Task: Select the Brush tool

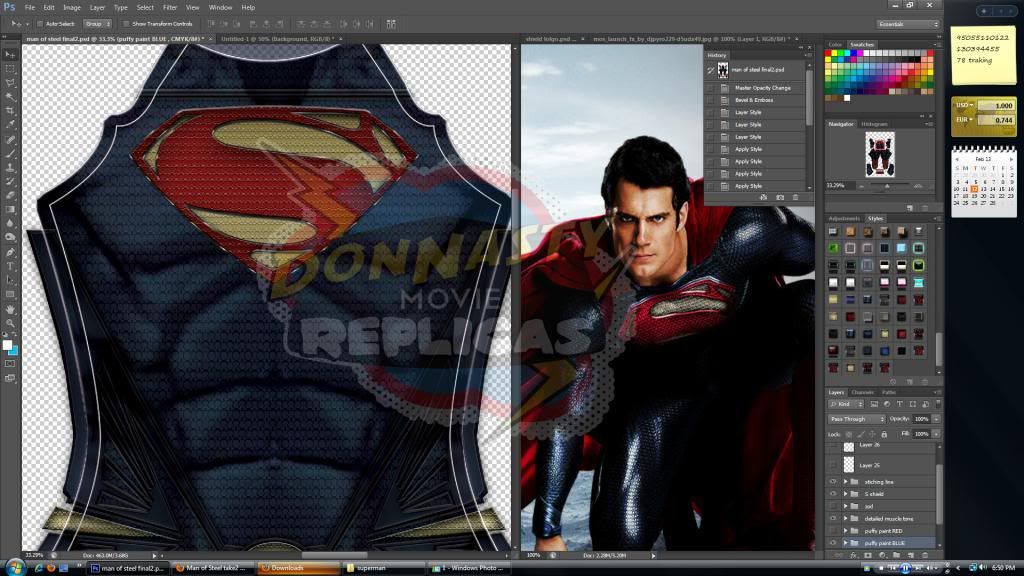Action: [10, 153]
